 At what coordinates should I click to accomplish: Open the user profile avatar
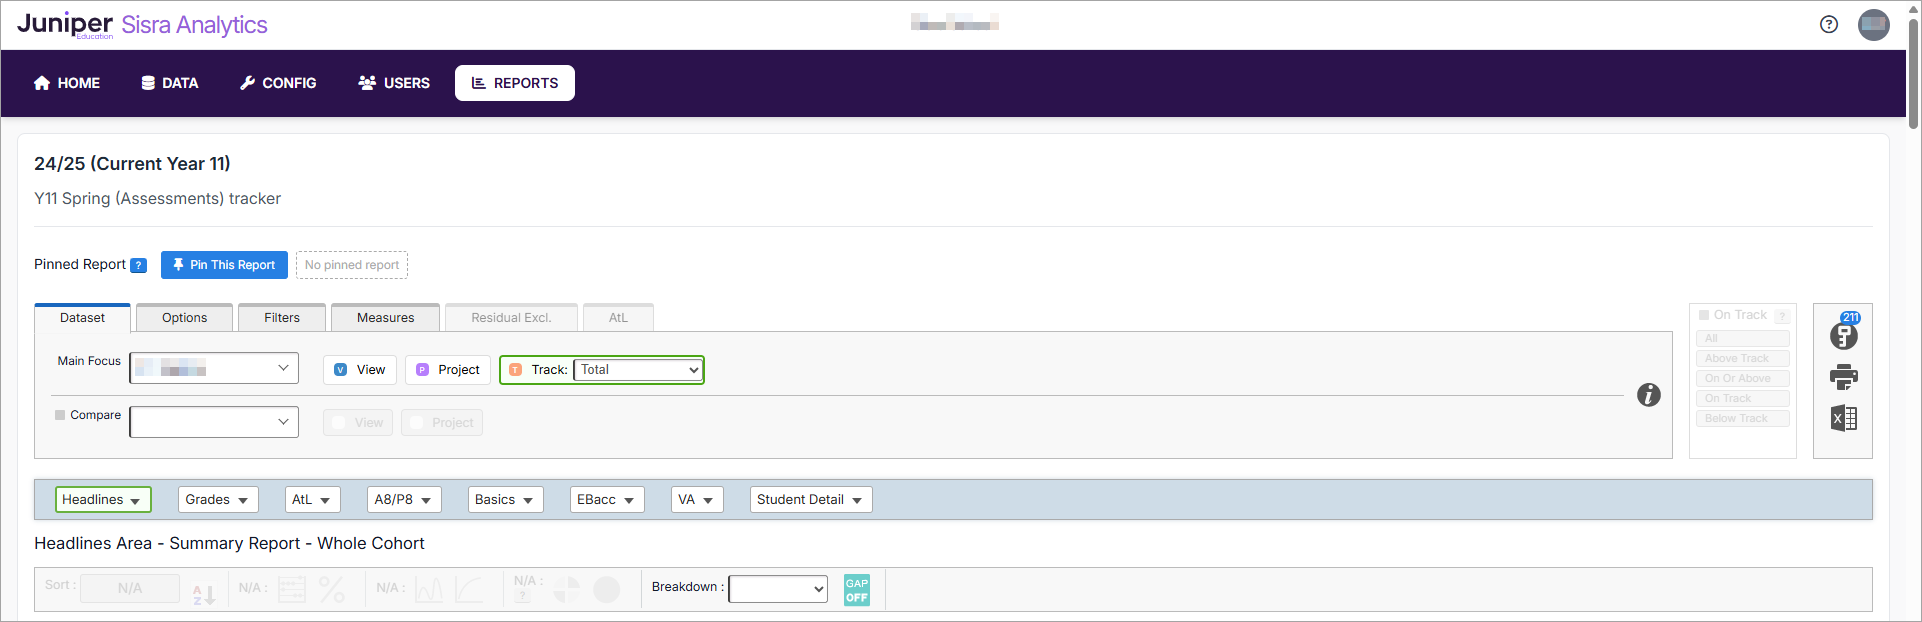pyautogui.click(x=1873, y=25)
